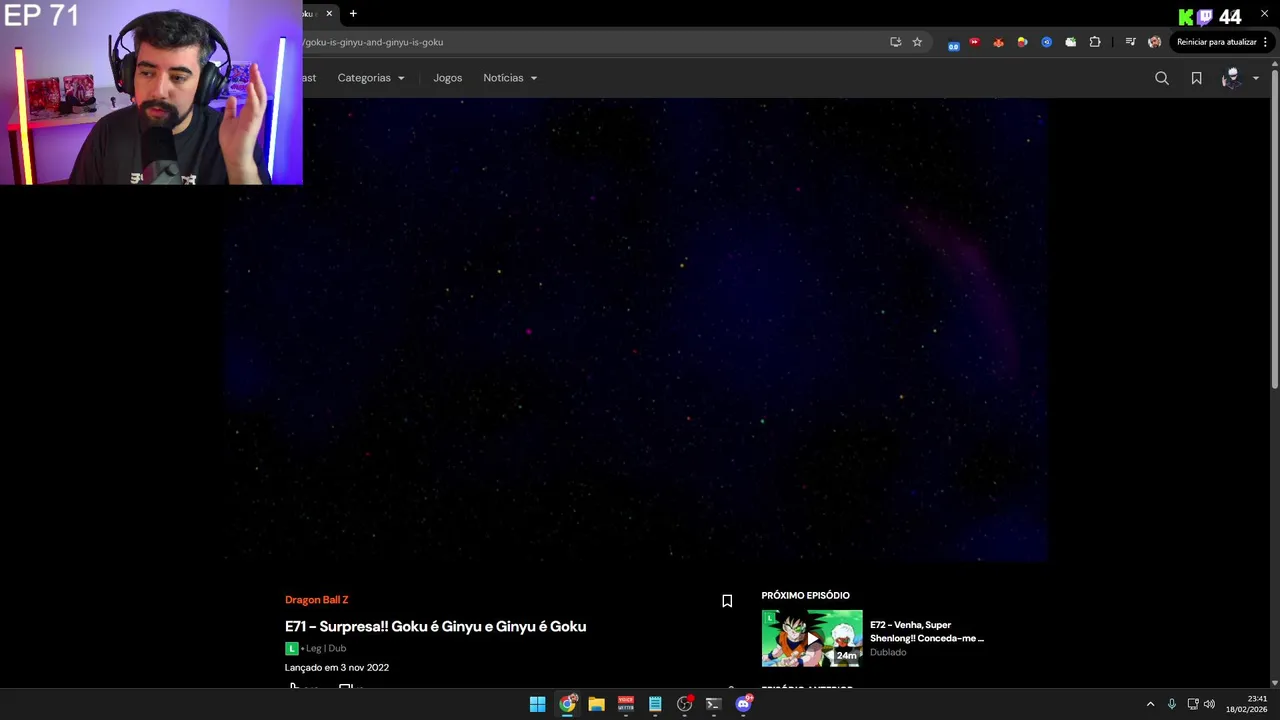Add this episode to watchlist with bookmark toggle
This screenshot has height=720, width=1280.
727,601
